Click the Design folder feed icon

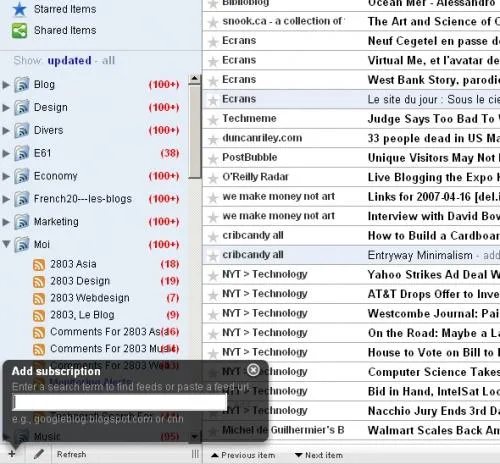(22, 108)
